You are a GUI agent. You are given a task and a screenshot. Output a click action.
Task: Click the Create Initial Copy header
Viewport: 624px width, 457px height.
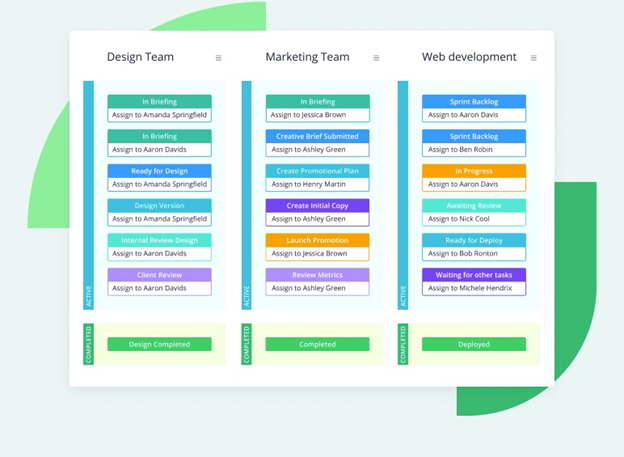[x=318, y=205]
